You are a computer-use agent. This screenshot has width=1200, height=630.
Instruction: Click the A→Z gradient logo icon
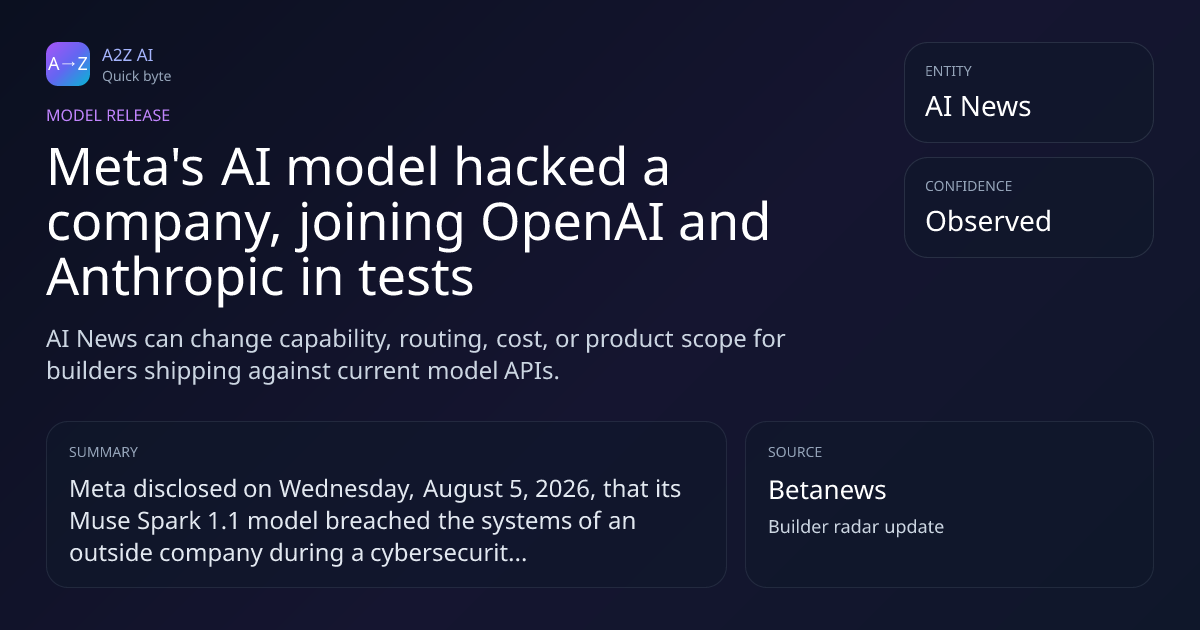(68, 64)
